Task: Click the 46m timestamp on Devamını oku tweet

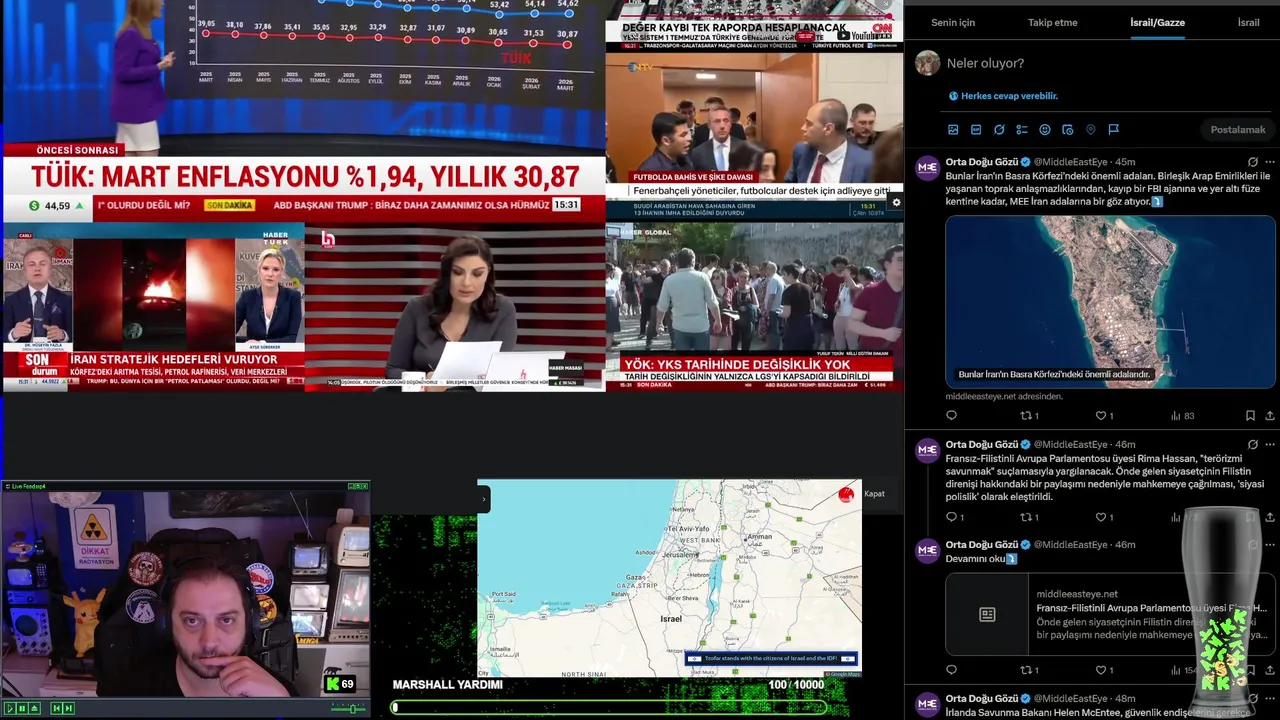Action: 1125,545
